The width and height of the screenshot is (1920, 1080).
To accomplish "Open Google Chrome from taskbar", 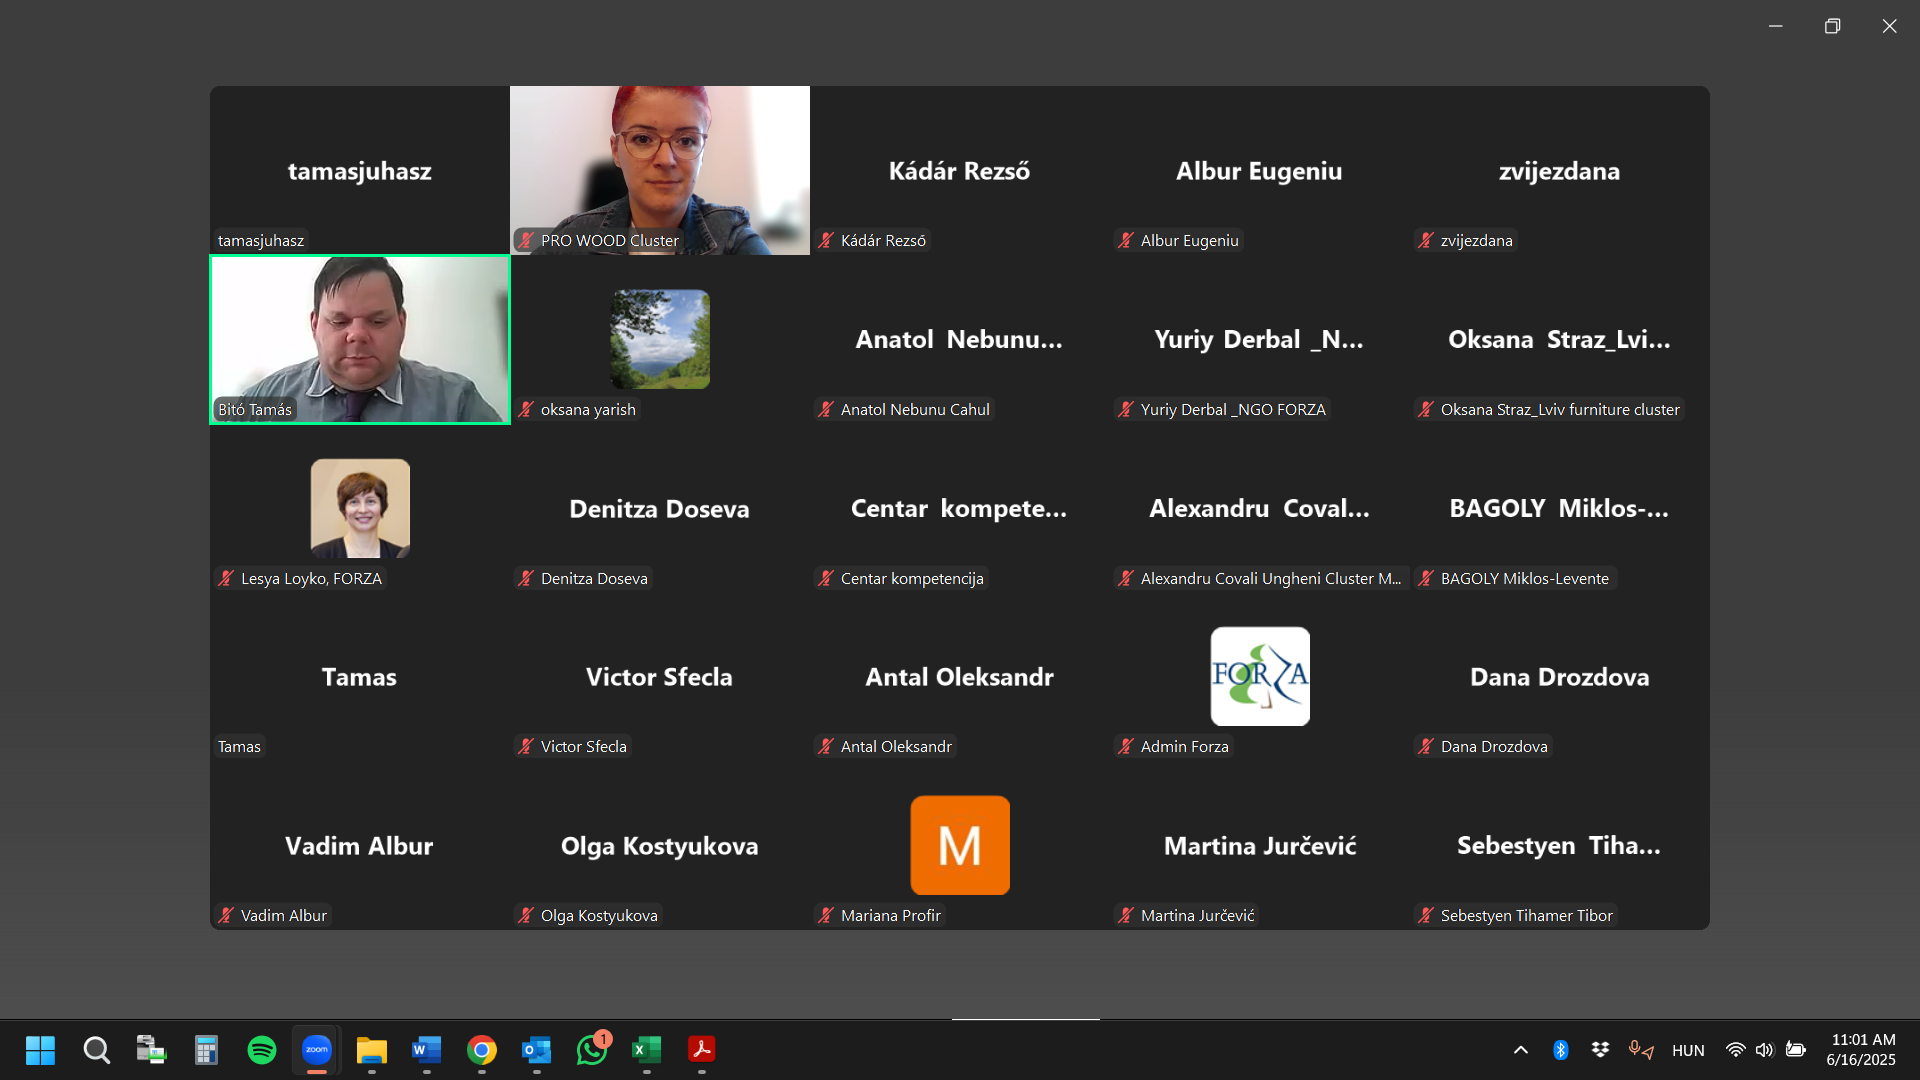I will [481, 1050].
